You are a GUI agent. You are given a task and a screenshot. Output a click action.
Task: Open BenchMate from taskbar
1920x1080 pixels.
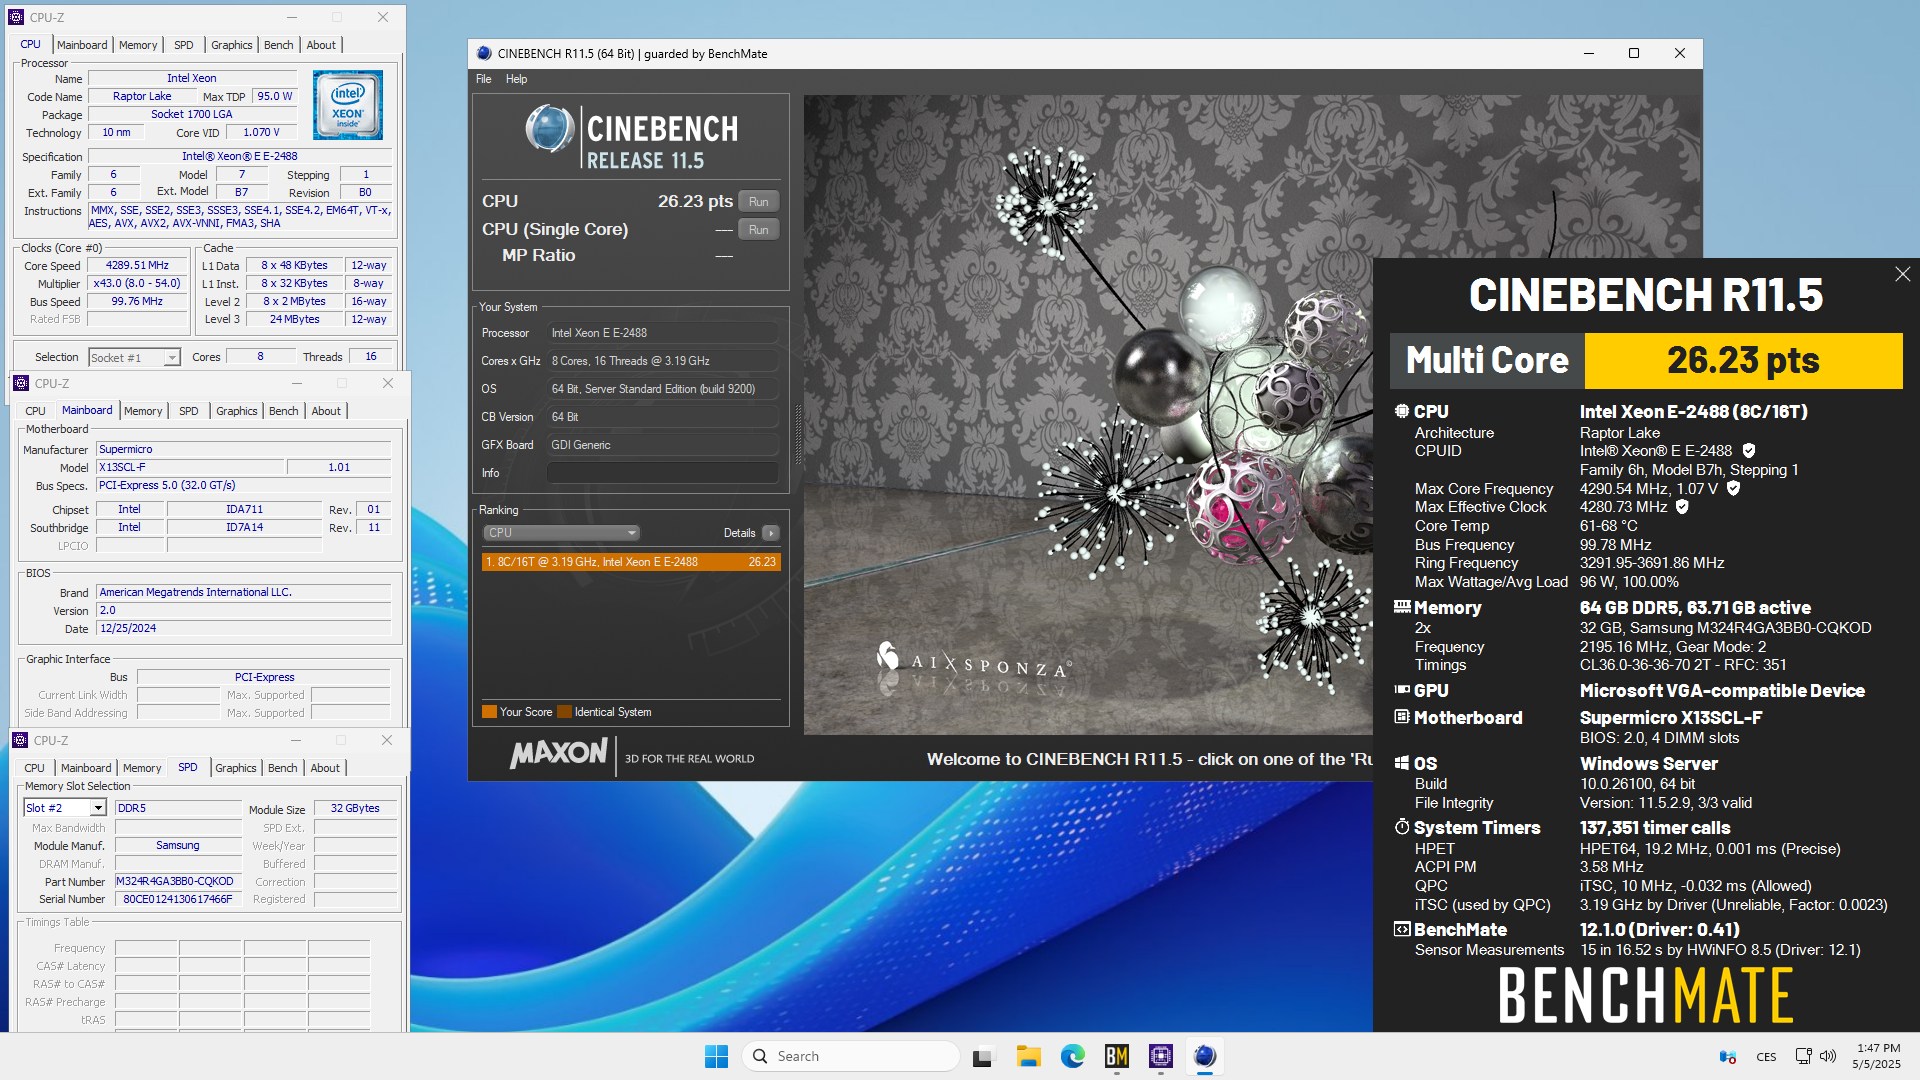[1116, 1056]
